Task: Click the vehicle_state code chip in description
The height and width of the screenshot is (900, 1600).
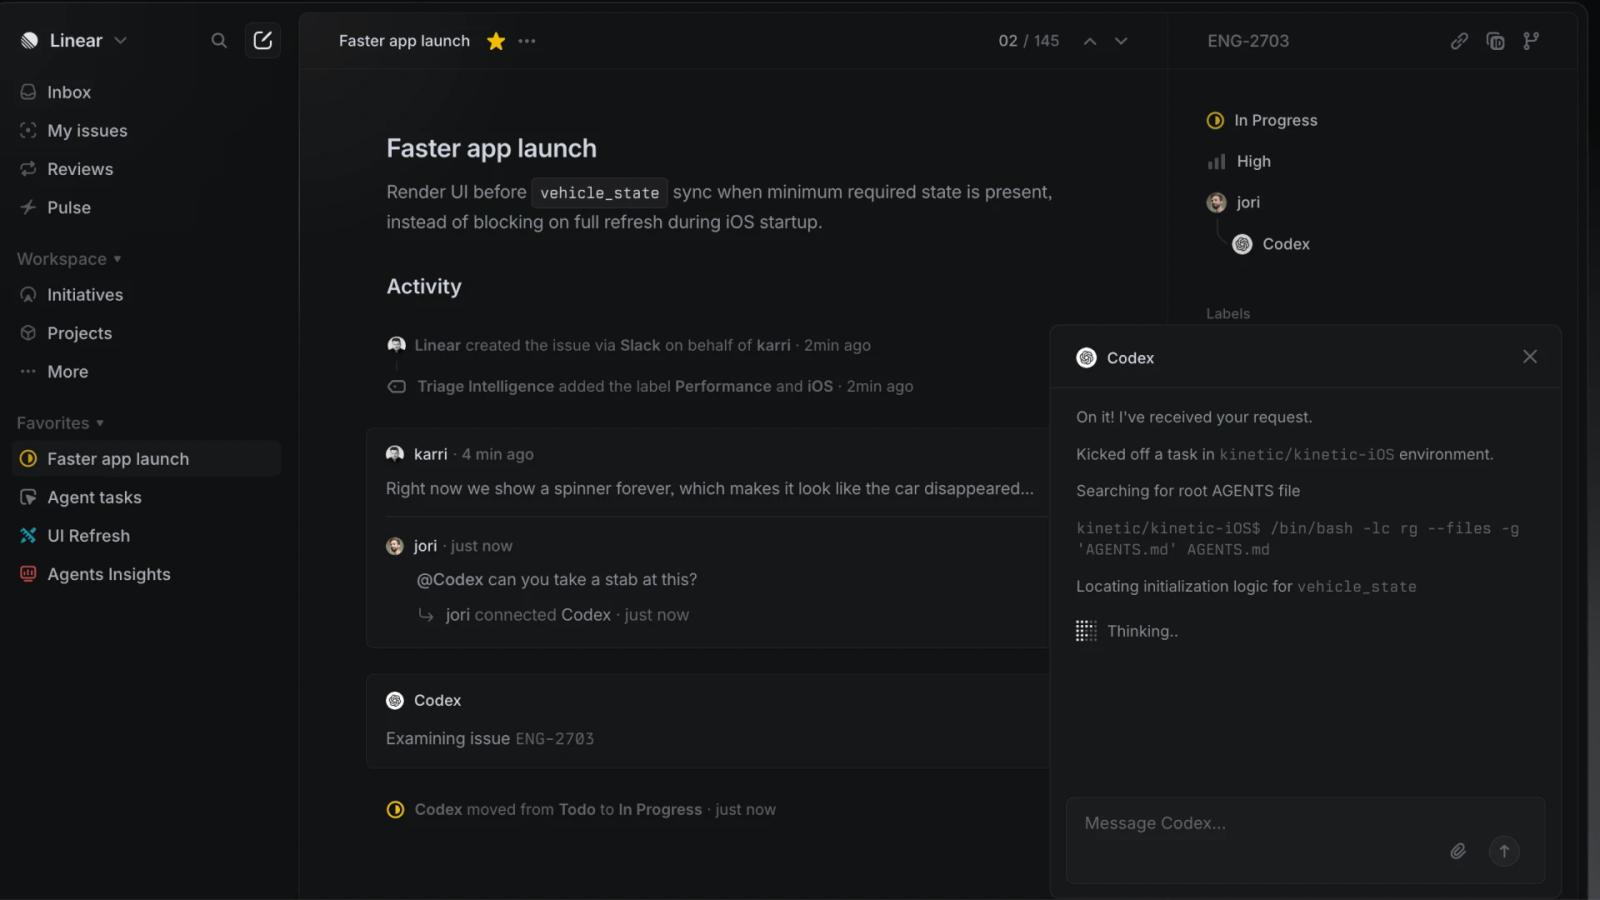Action: pos(599,192)
